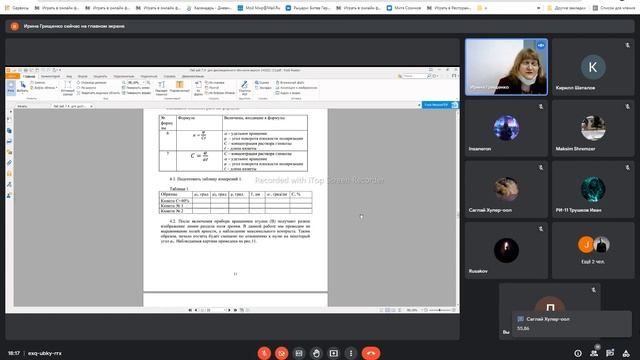Viewport: 640px width, 360px height.
Task: Select the Insaneron participant tile
Action: coord(506,128)
